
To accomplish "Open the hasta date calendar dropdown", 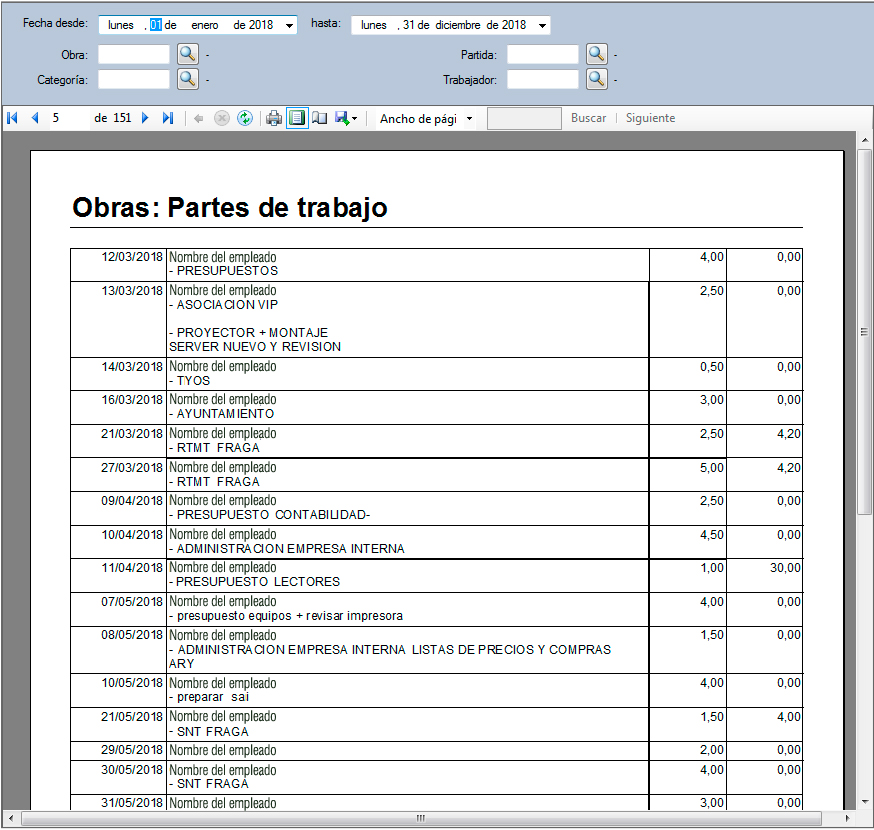I will 542,26.
